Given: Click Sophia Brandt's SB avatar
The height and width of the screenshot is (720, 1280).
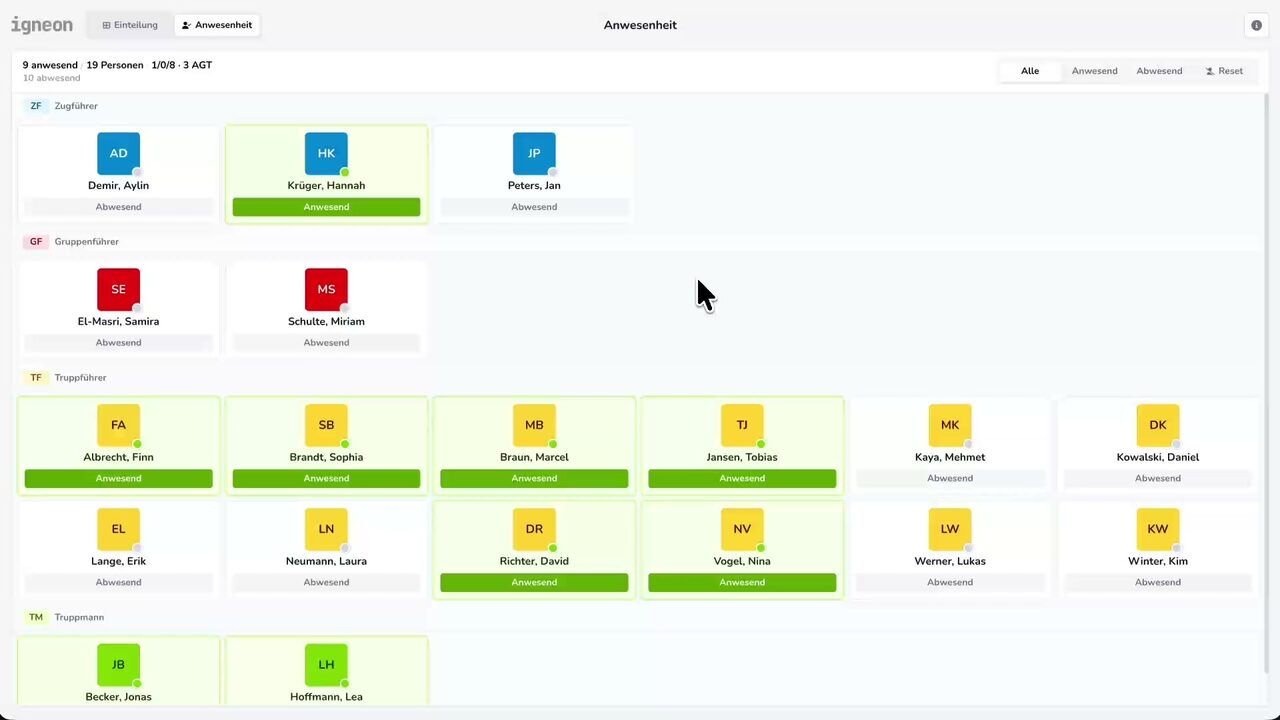Looking at the screenshot, I should 326,425.
